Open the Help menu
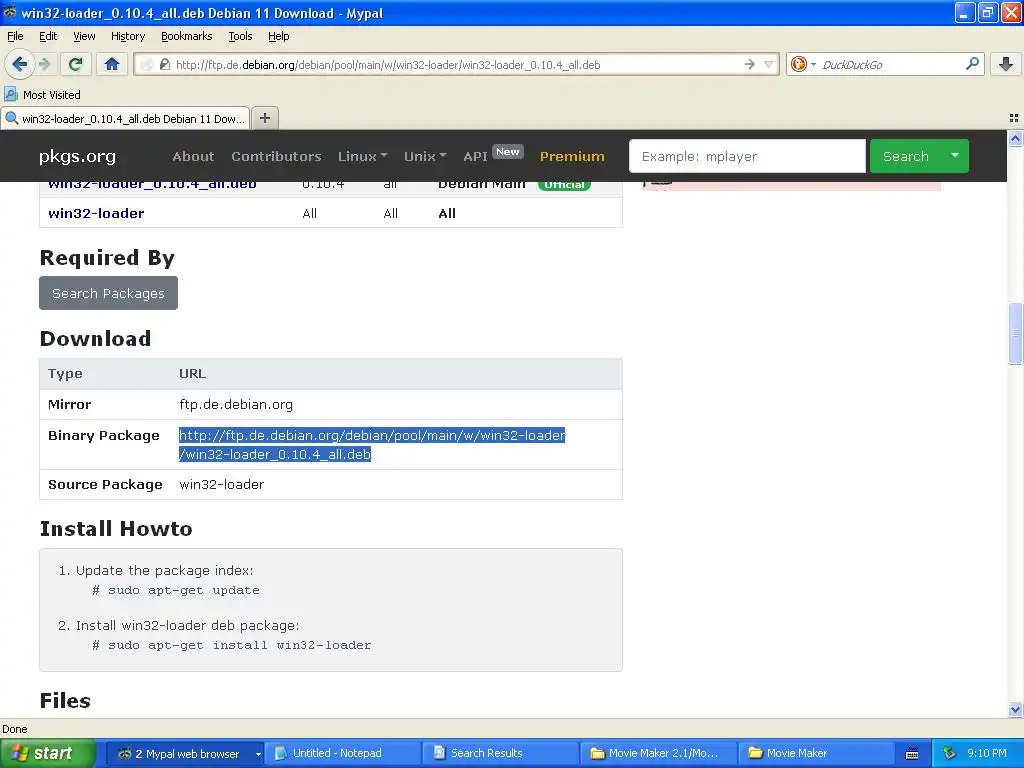 coord(278,36)
